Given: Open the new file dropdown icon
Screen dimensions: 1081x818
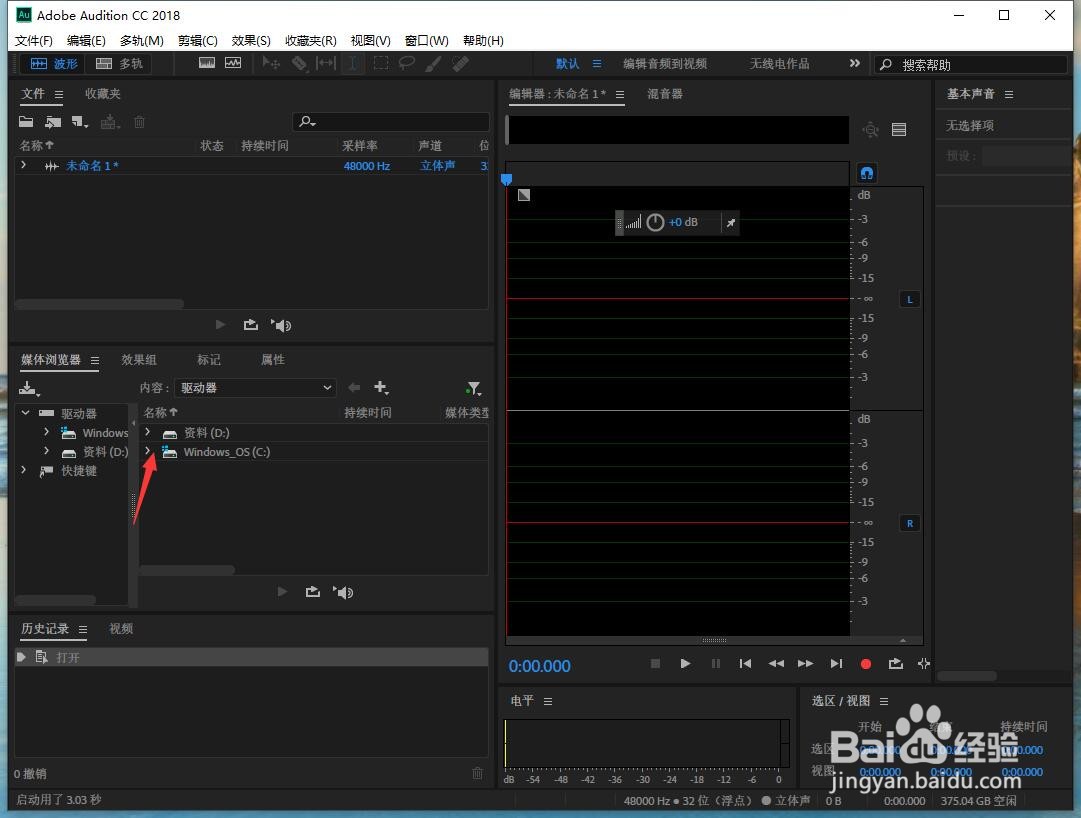Looking at the screenshot, I should click(x=80, y=122).
